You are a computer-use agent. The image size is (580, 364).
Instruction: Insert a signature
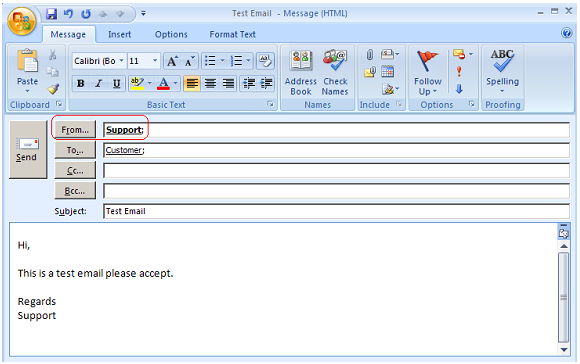(x=390, y=89)
